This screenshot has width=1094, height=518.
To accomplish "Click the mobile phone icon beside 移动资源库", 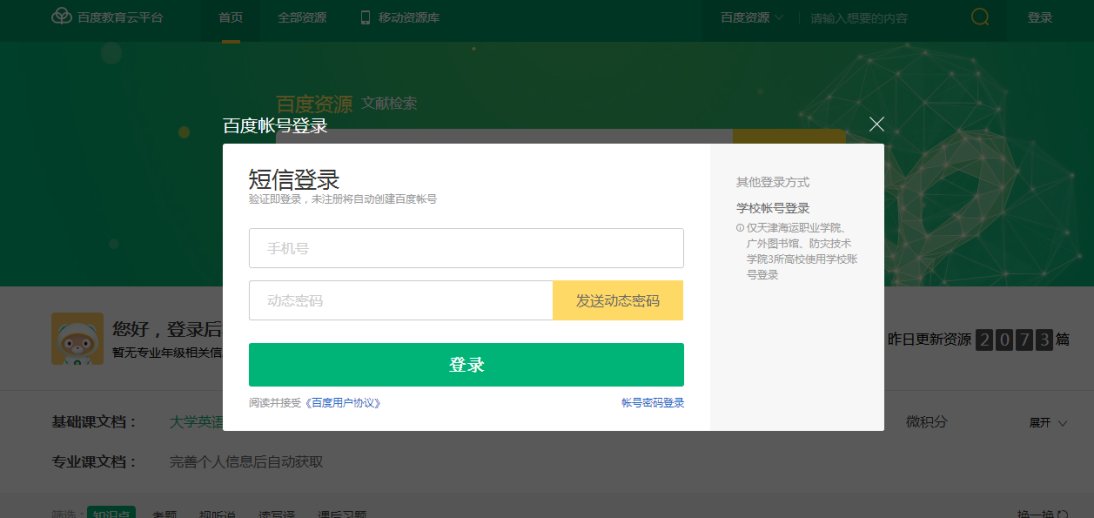I will pos(366,17).
